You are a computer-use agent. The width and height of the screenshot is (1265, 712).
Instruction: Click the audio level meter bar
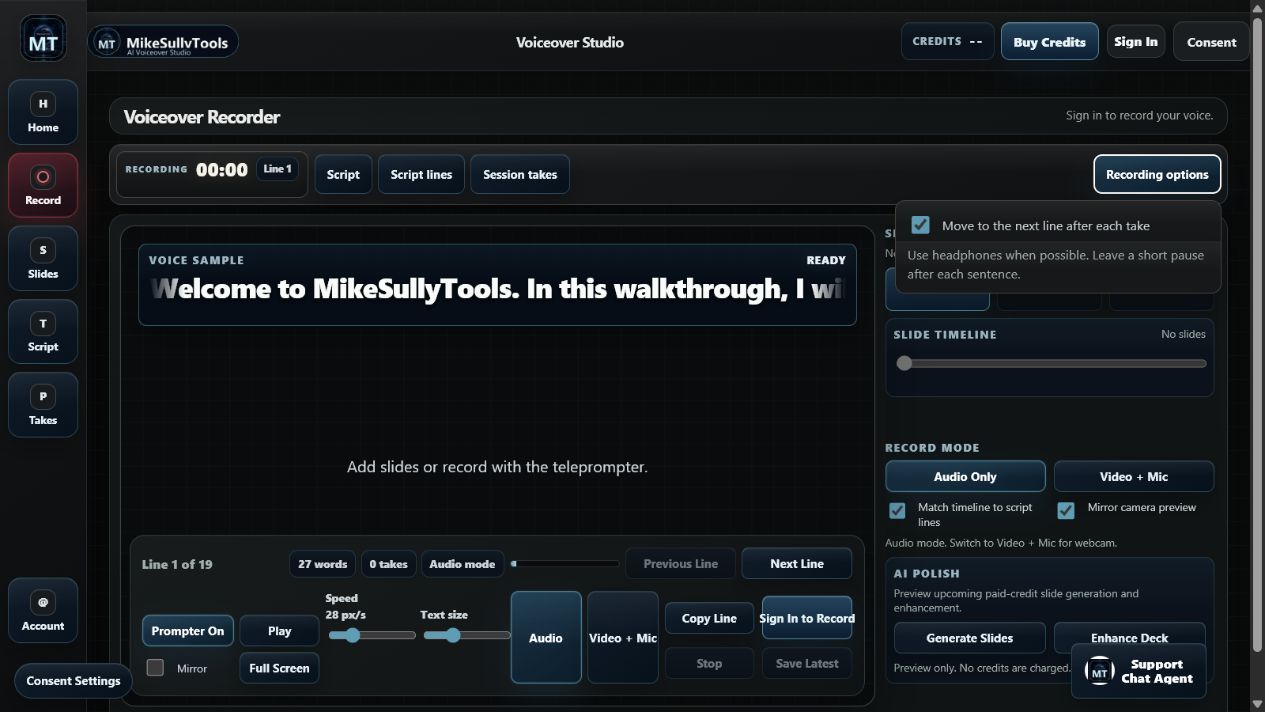click(565, 564)
